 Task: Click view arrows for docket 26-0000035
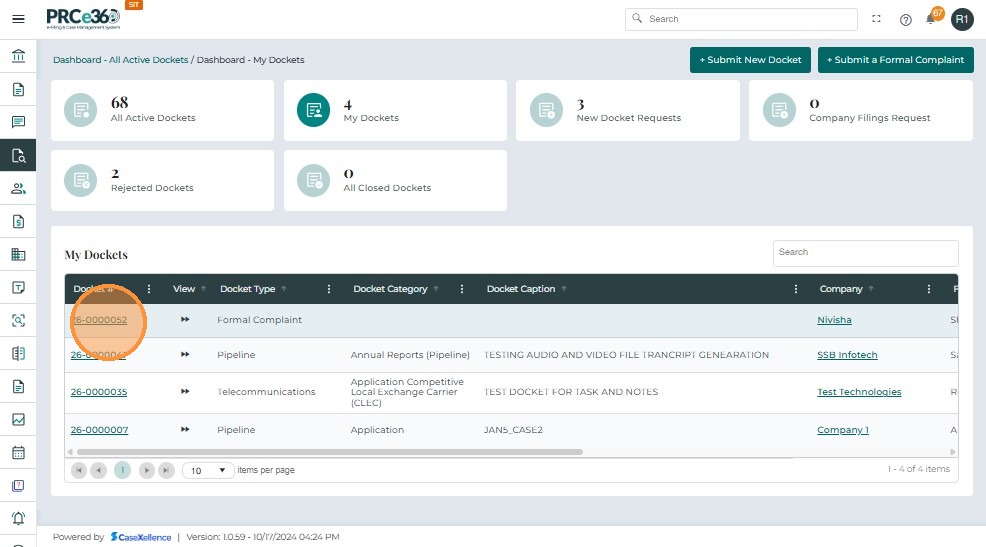click(185, 392)
